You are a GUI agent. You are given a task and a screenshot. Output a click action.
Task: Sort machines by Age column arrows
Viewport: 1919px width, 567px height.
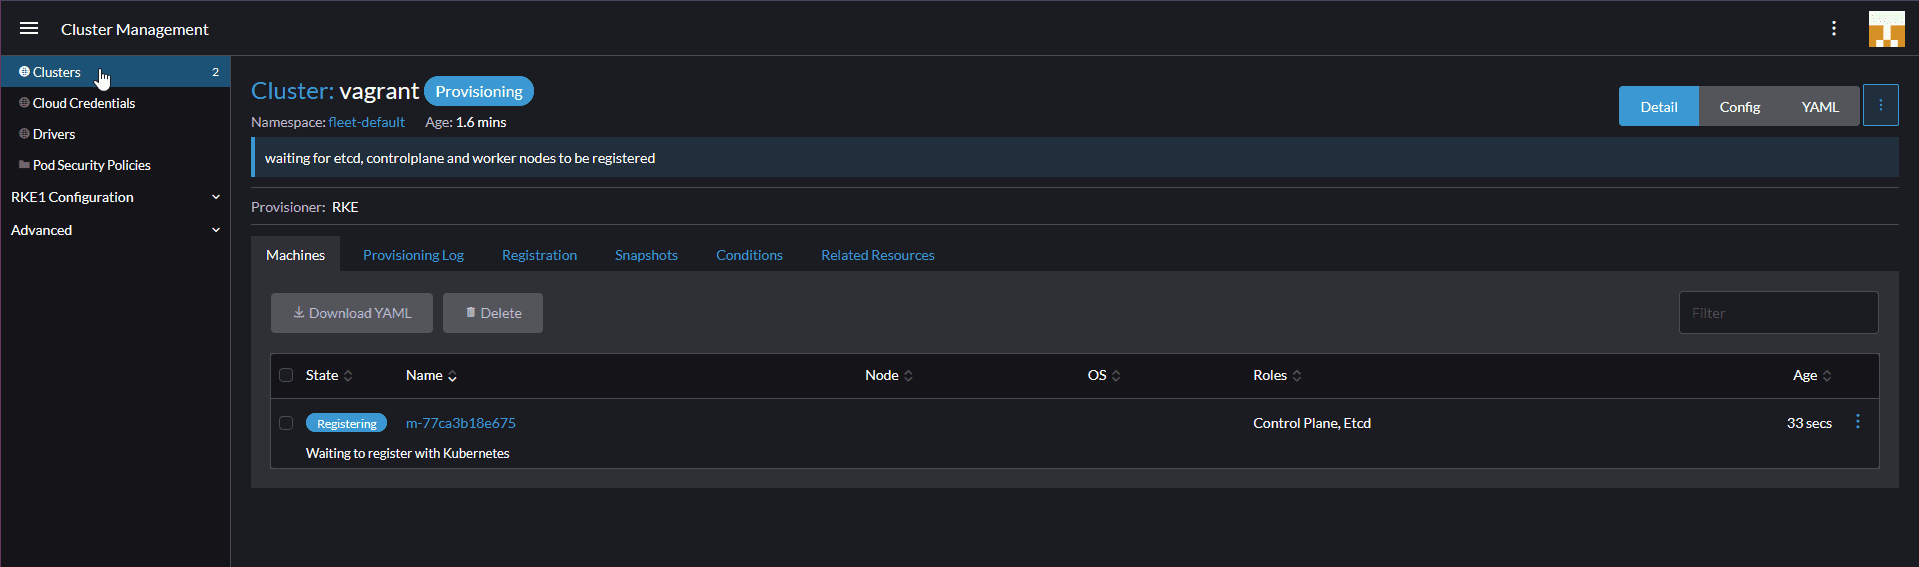1827,376
